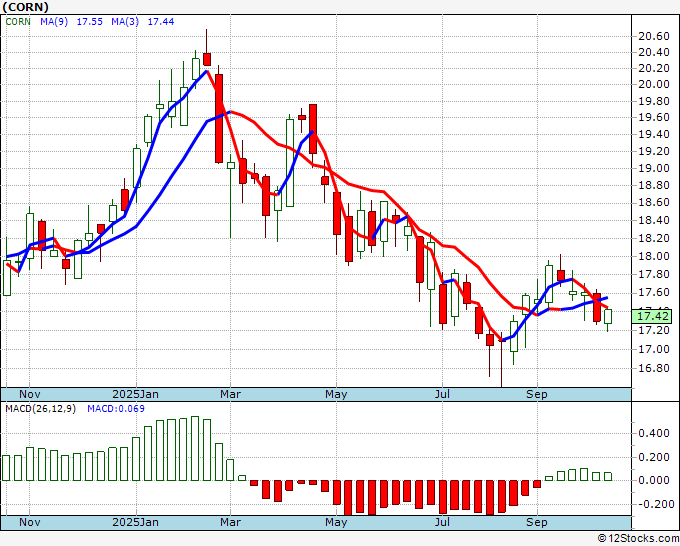680x546 pixels.
Task: Click the 18.00 price axis label
Action: 653,257
